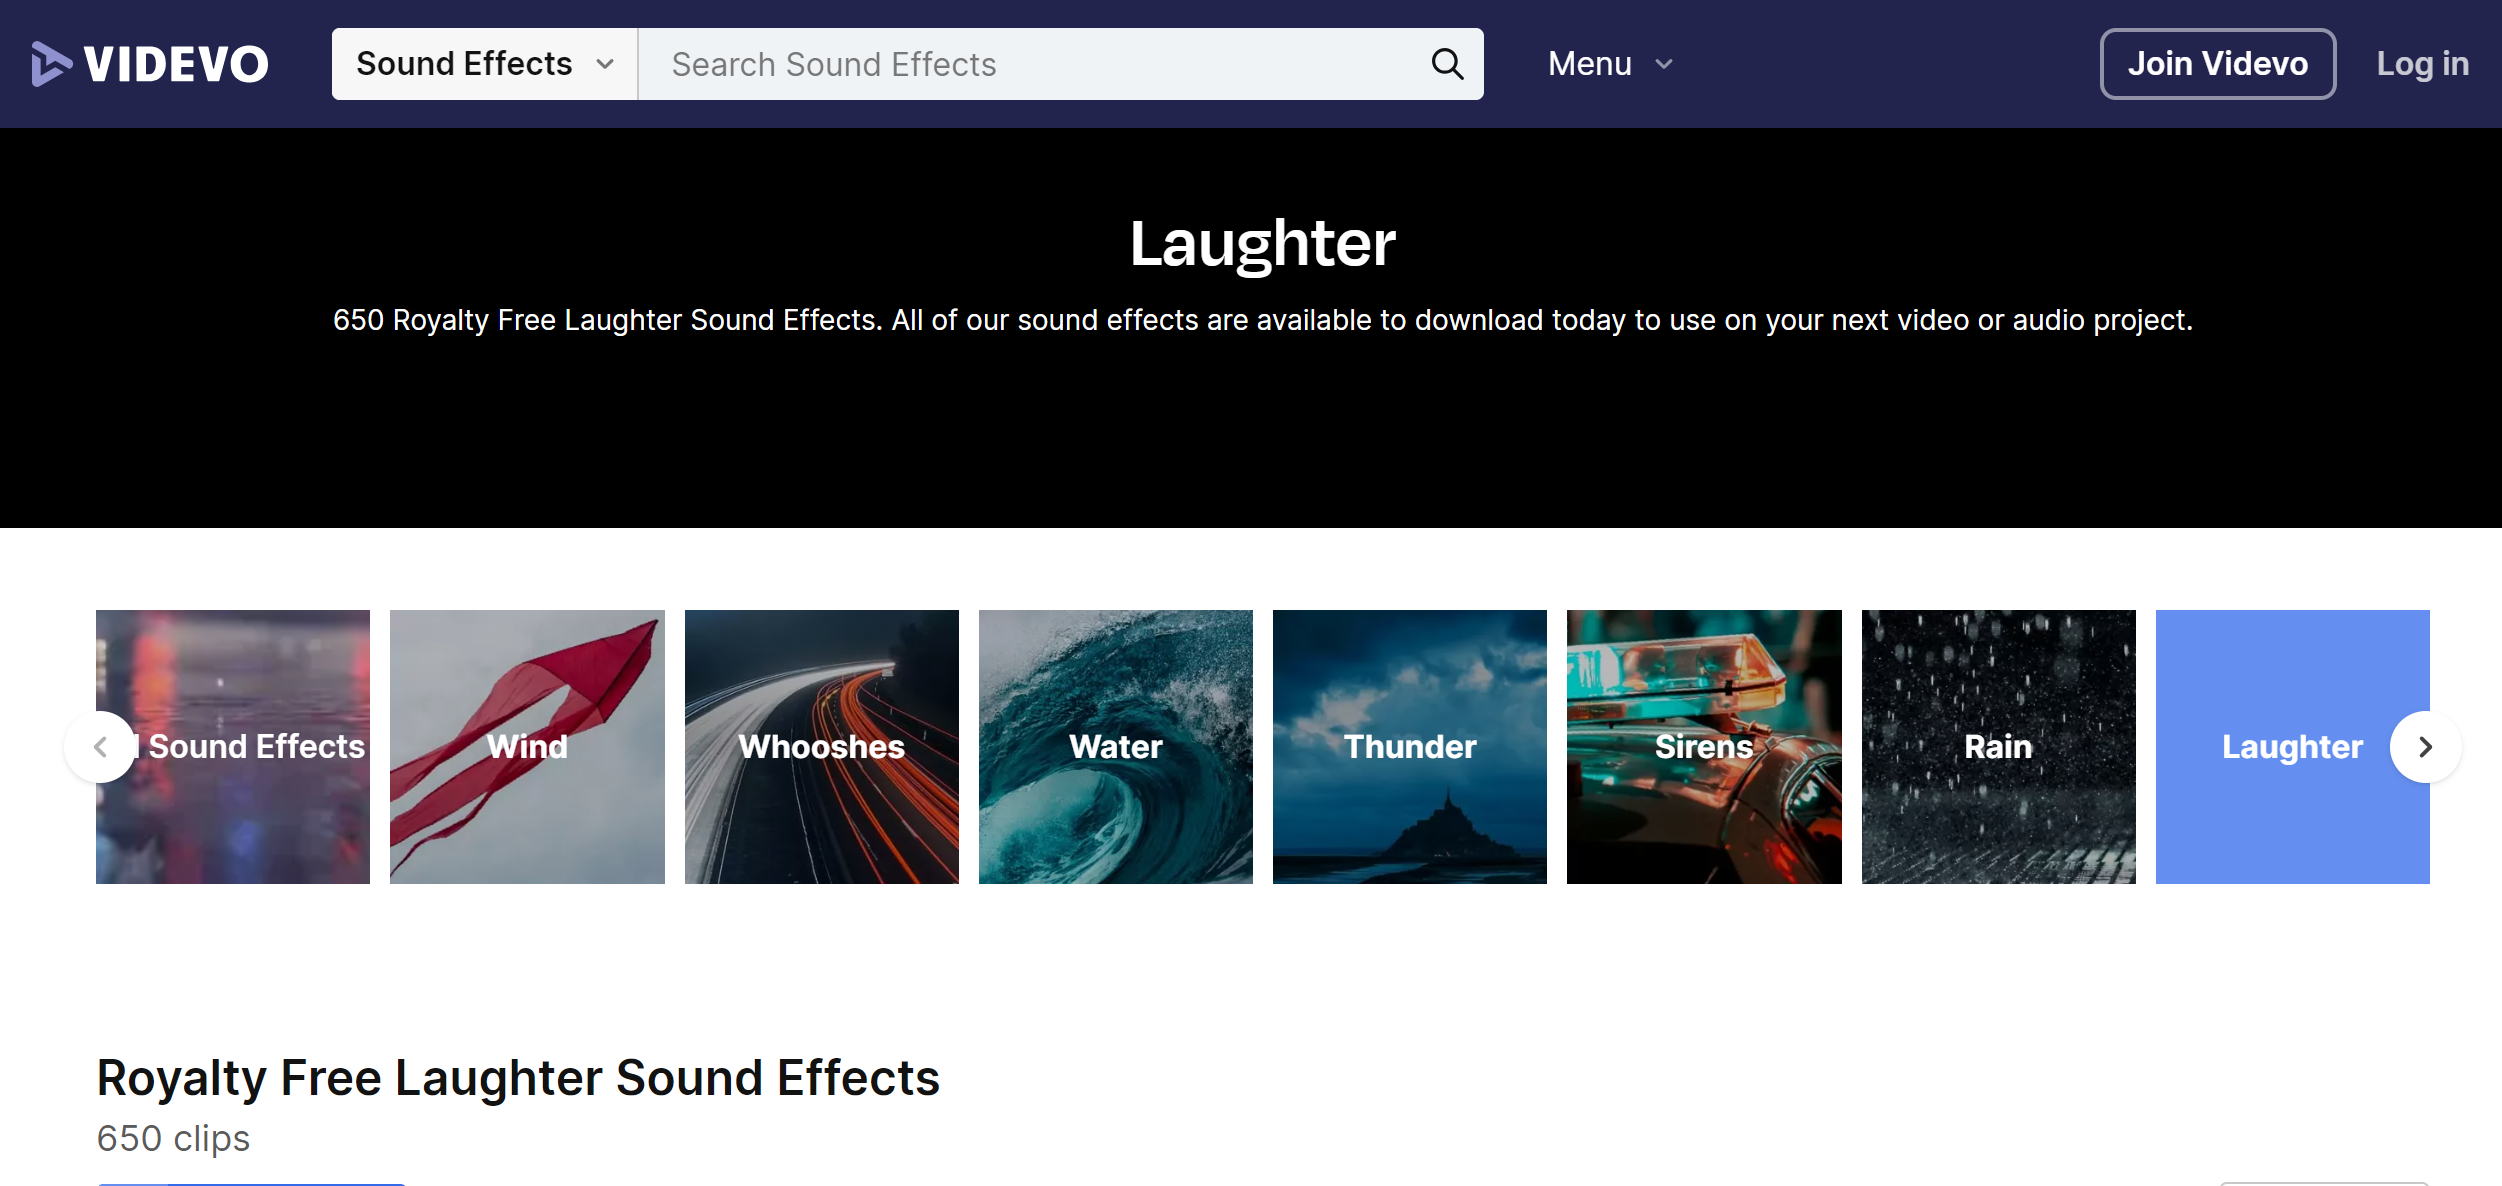Click the Videvo wordmark text

pos(176,64)
